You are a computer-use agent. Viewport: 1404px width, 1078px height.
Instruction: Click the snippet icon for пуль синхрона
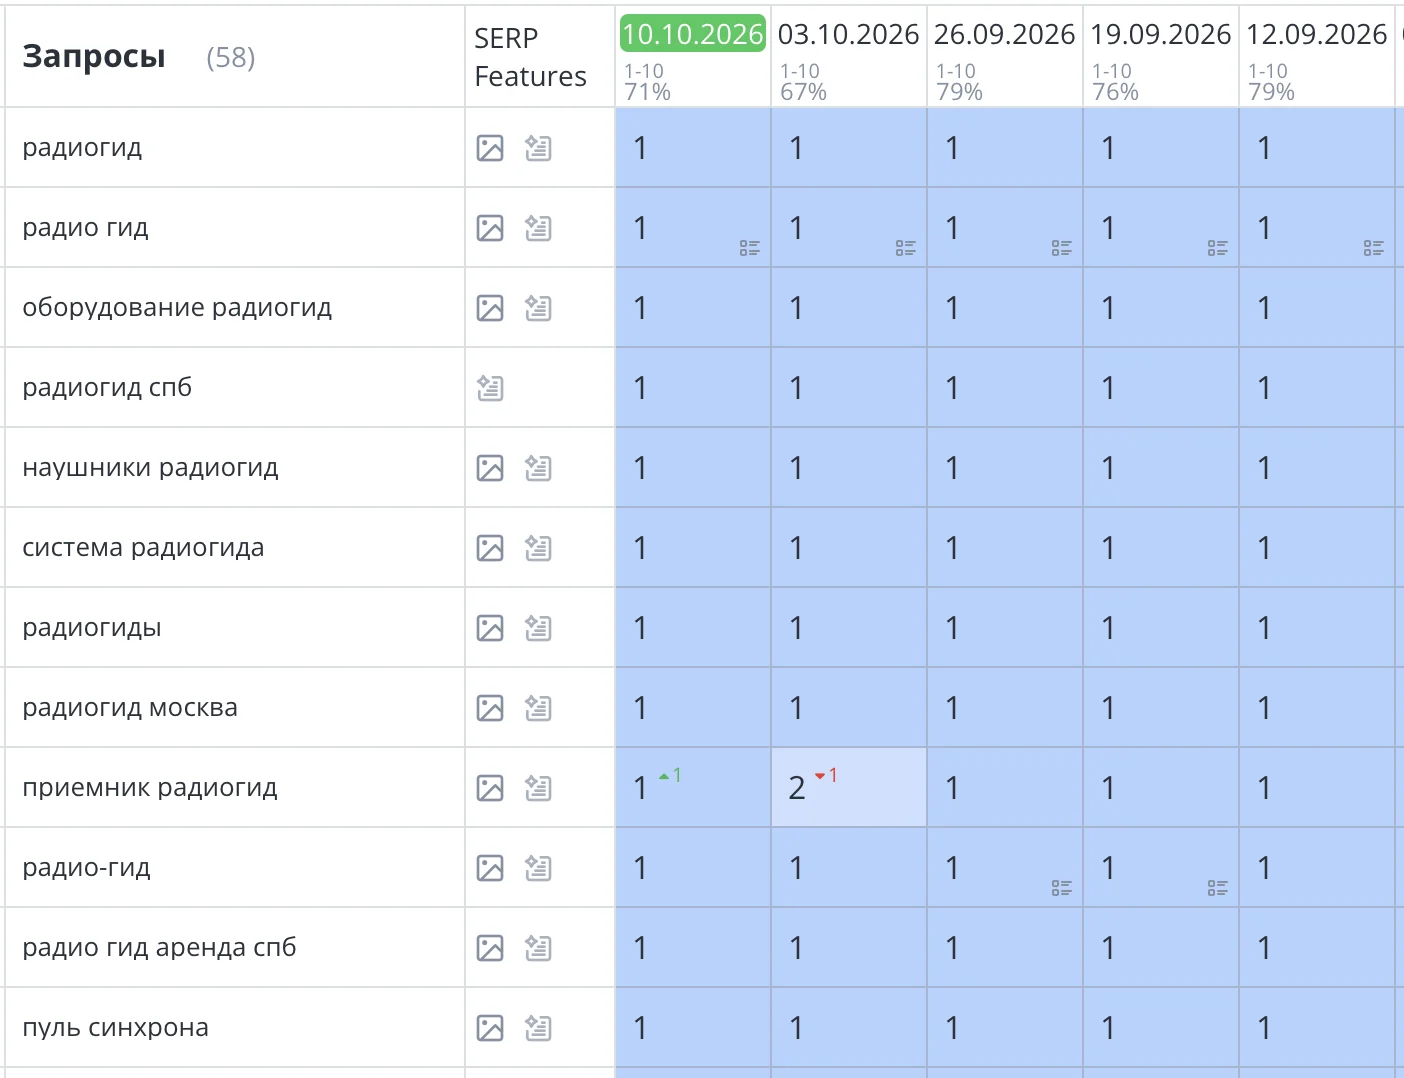tap(538, 1028)
